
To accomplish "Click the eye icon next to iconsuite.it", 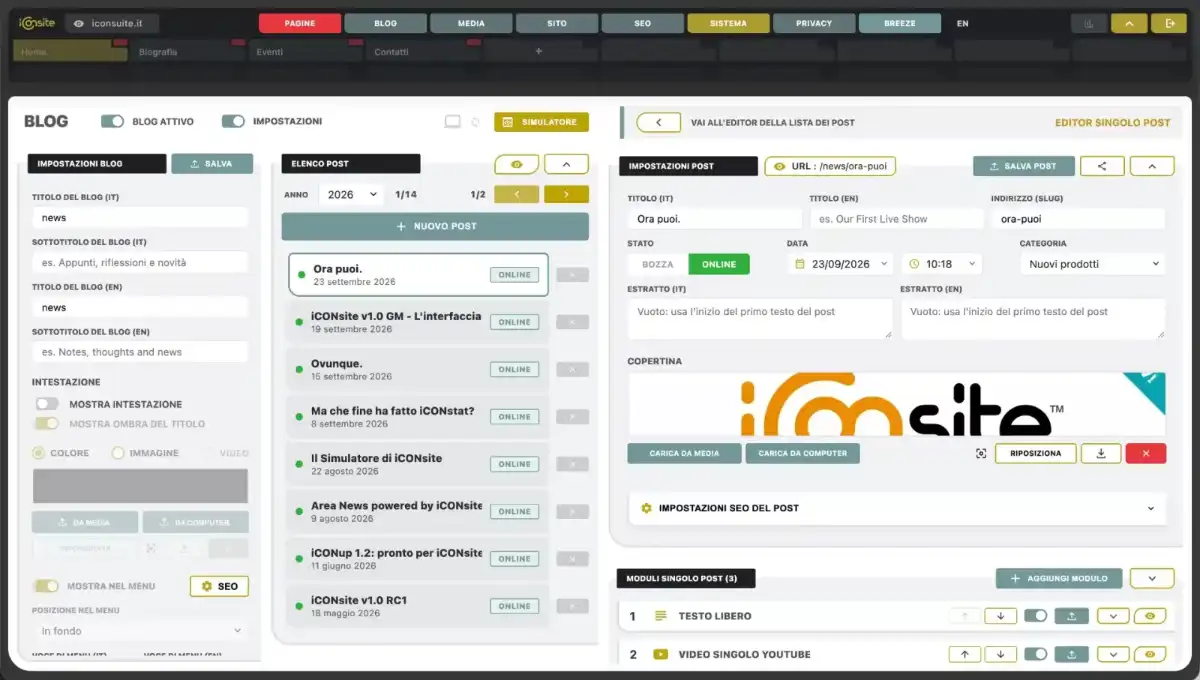I will pos(79,23).
